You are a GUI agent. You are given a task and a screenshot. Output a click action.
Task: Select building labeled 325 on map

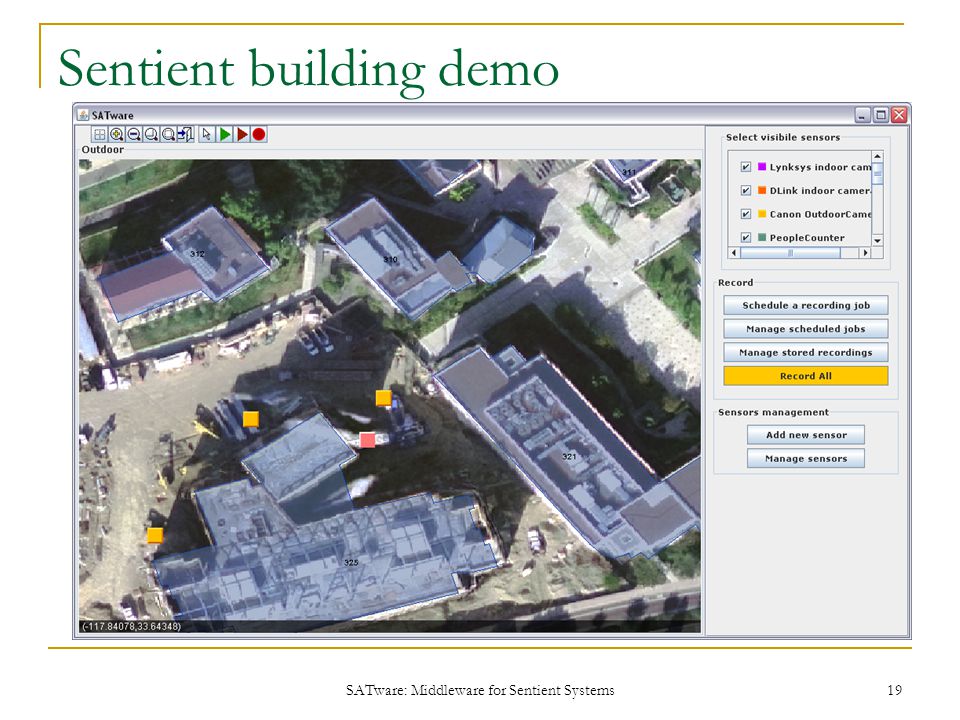click(351, 562)
